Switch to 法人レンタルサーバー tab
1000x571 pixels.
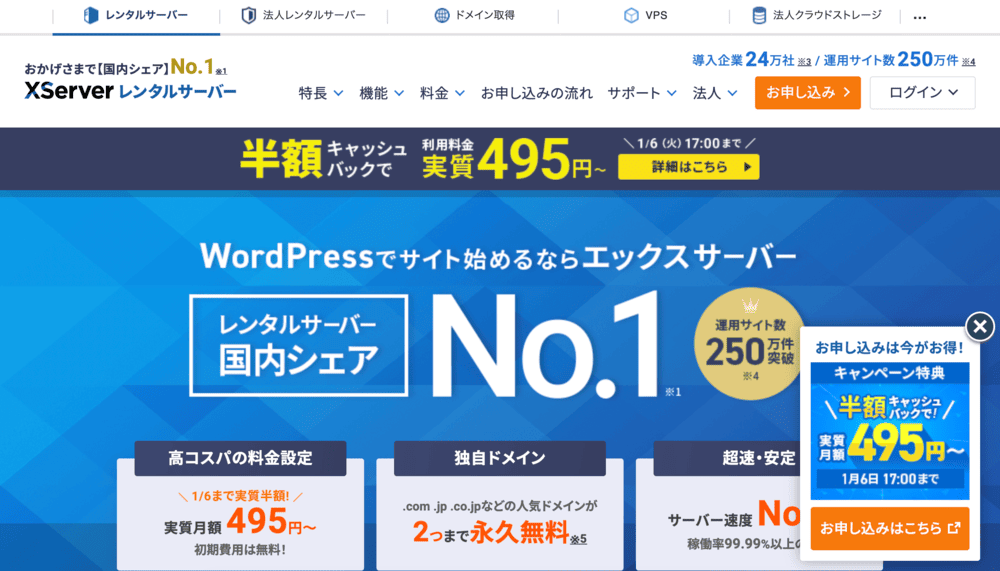tap(304, 16)
